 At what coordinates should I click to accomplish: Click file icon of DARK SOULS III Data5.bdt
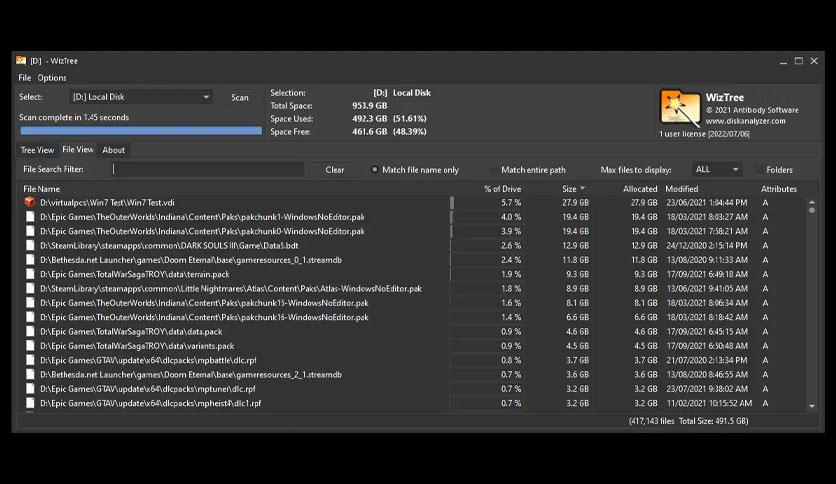tap(30, 246)
